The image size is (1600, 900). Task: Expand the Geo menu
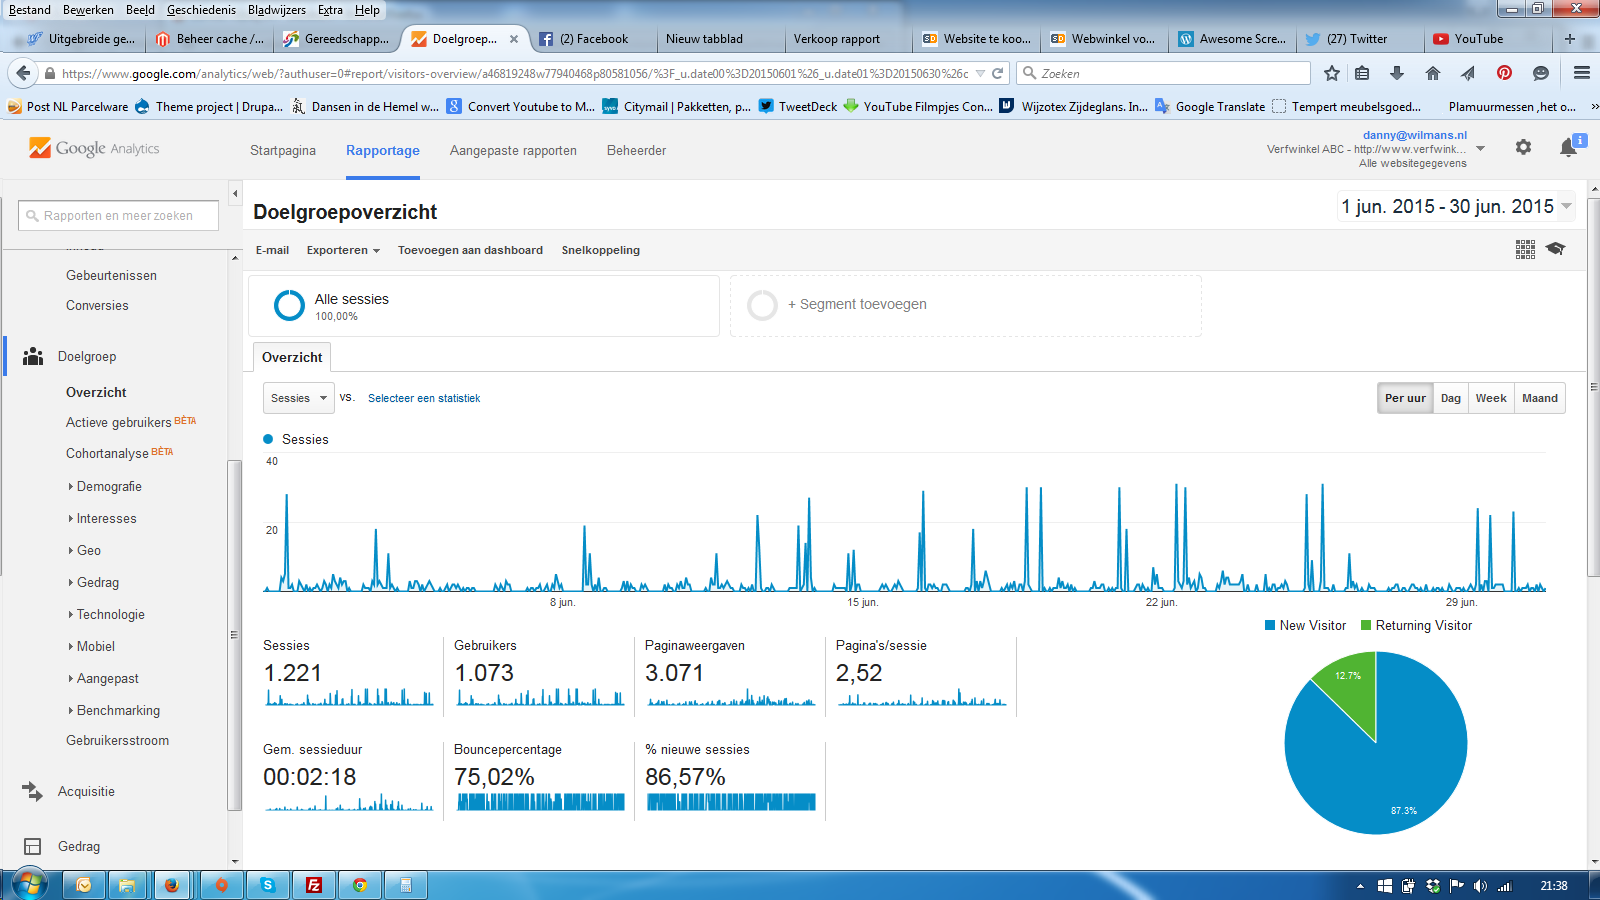(88, 550)
